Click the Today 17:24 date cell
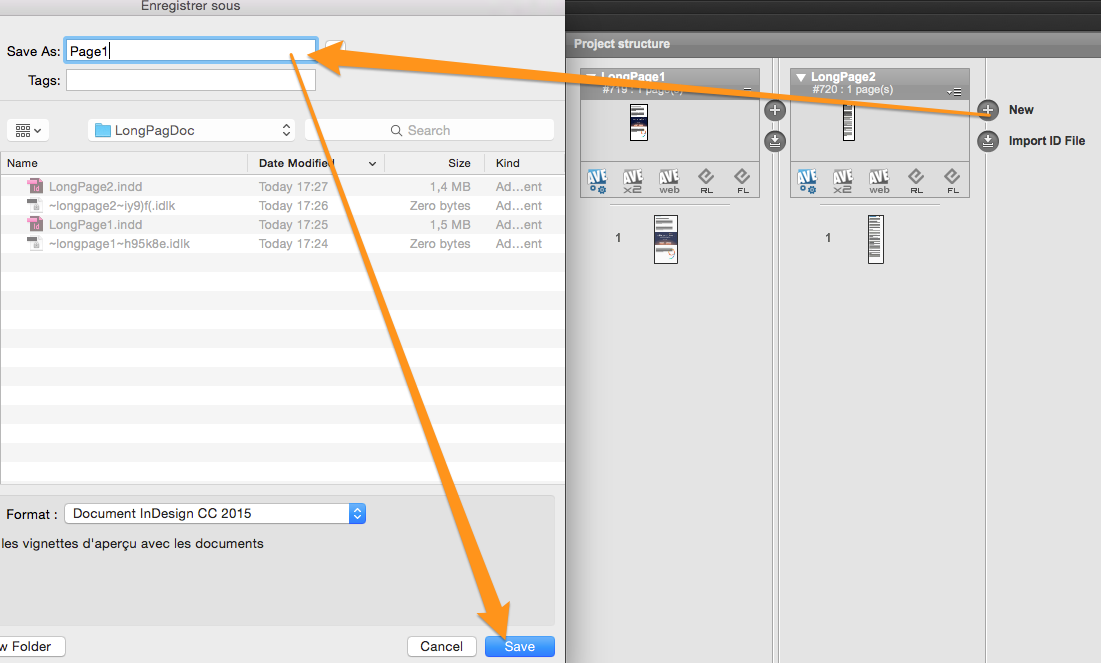 pos(294,243)
